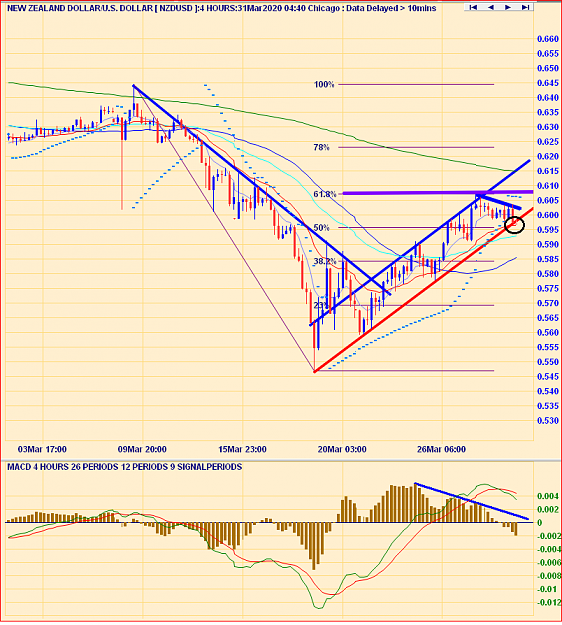
Task: Click the 03Mar 17:00 time axis label
Action: pos(42,449)
